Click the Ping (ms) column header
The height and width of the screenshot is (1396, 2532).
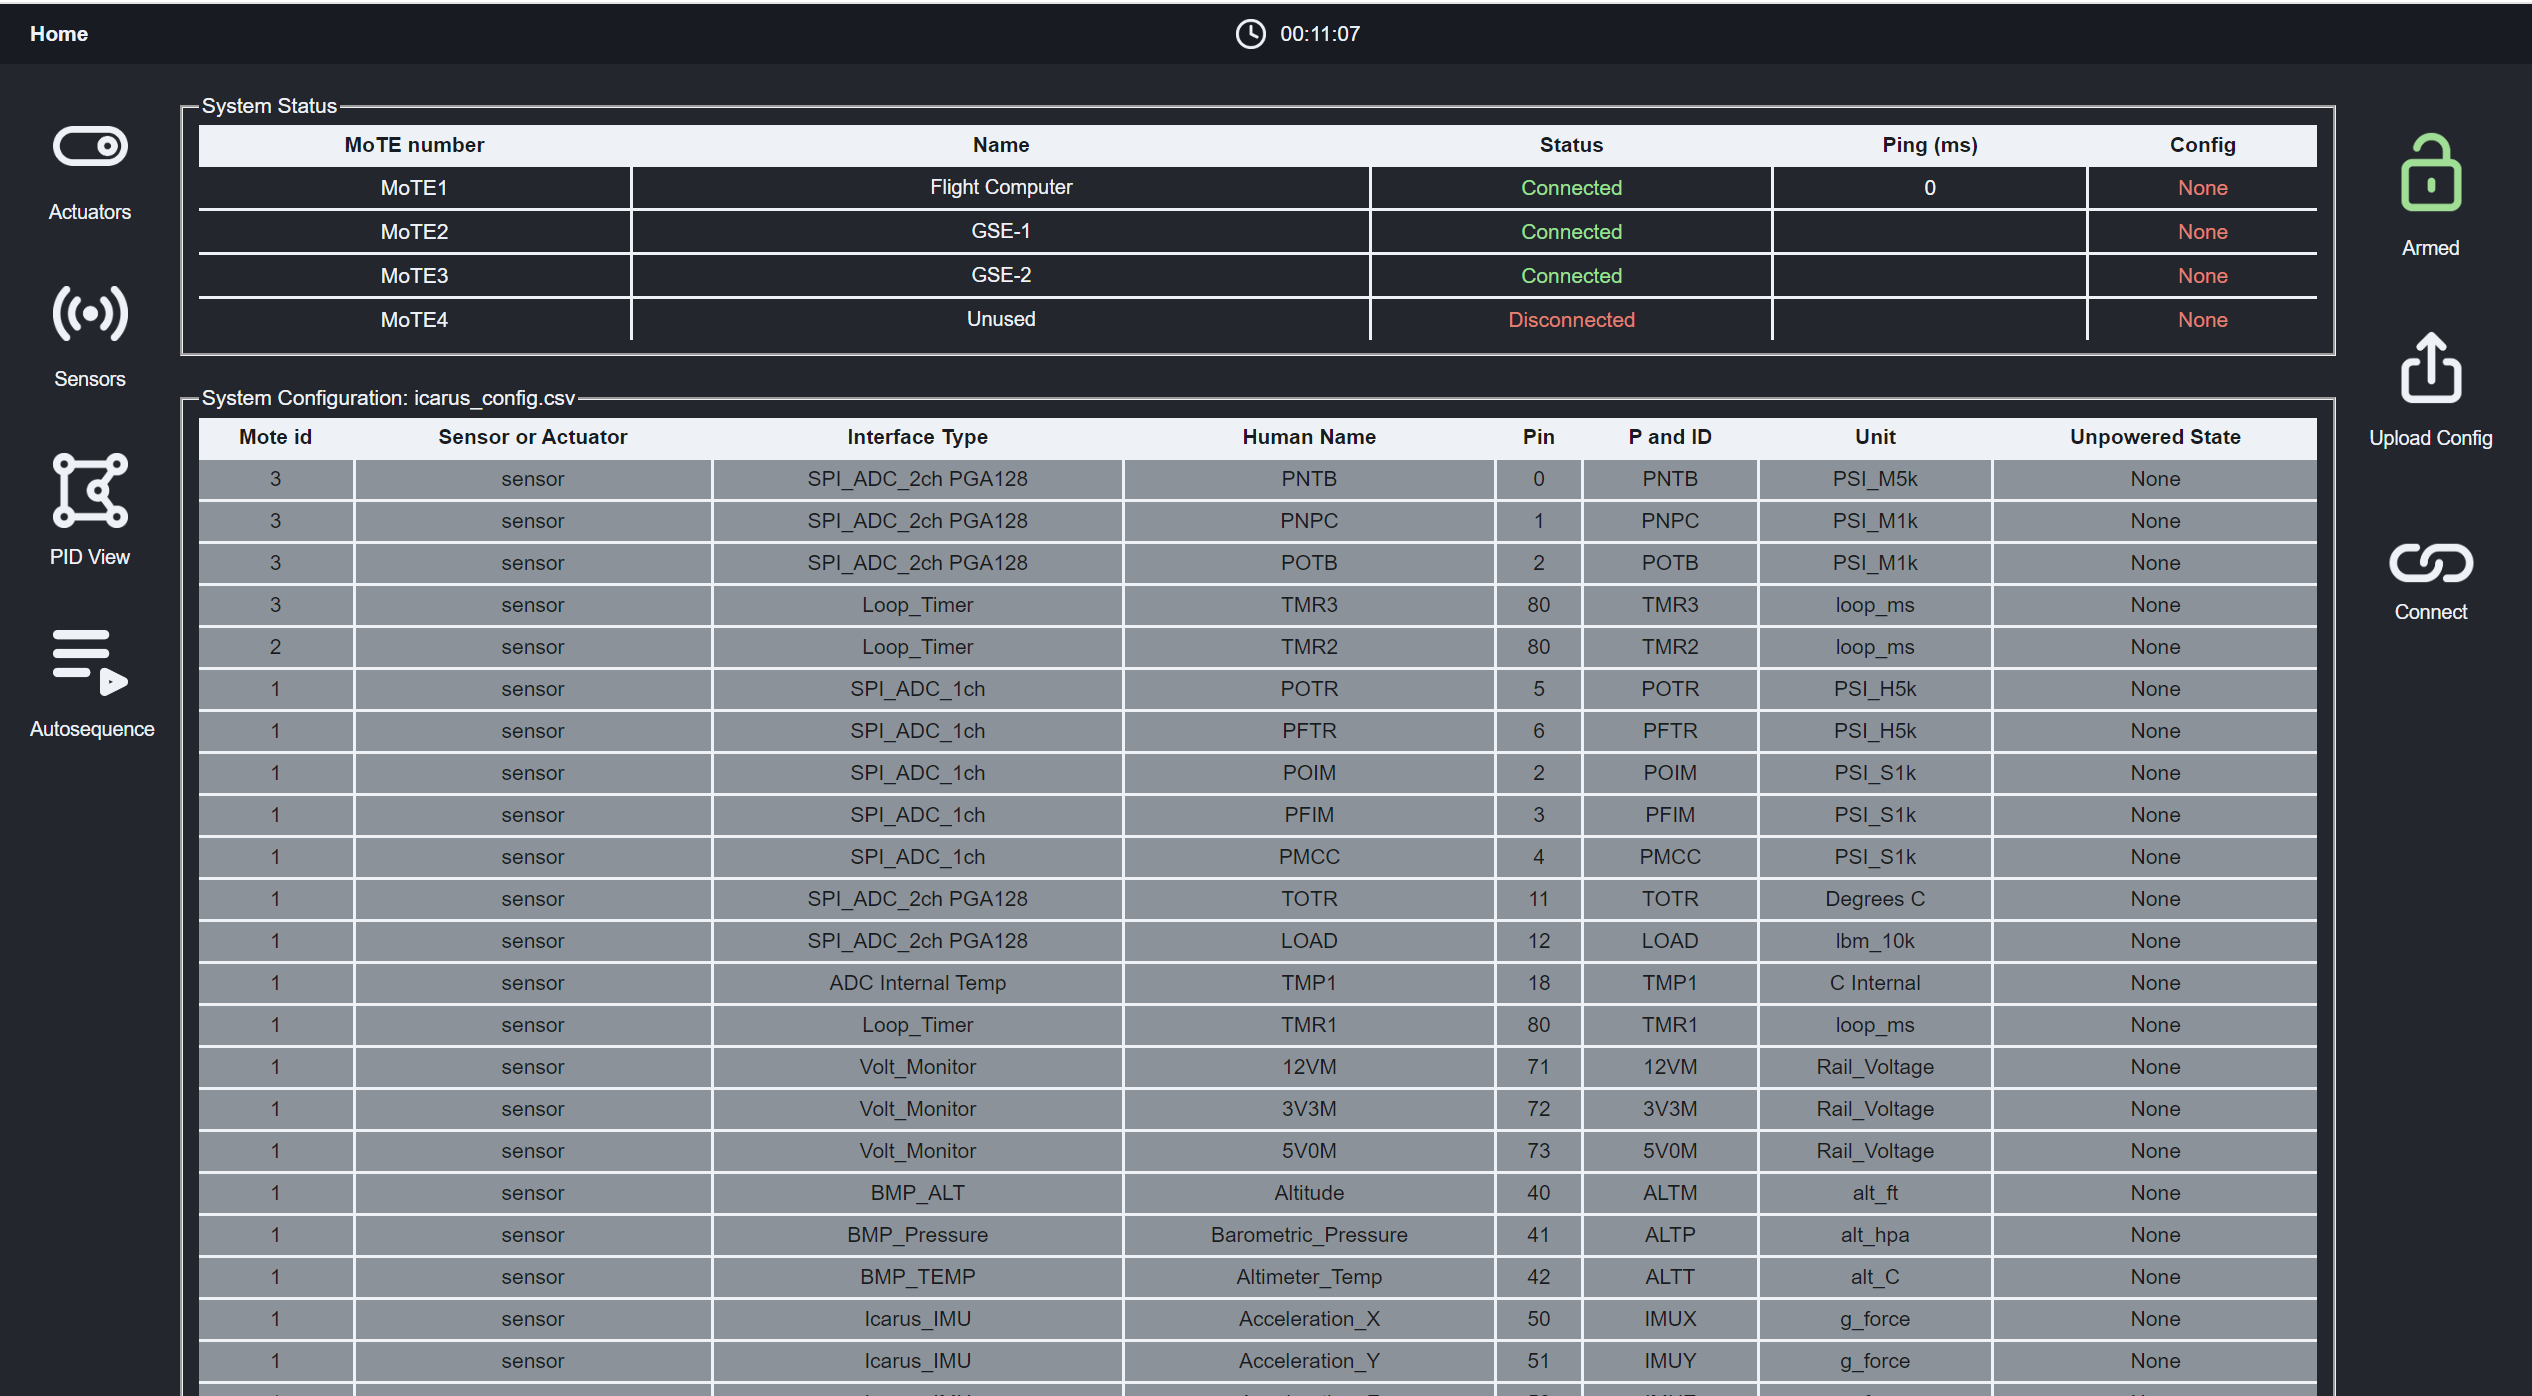click(x=1930, y=145)
